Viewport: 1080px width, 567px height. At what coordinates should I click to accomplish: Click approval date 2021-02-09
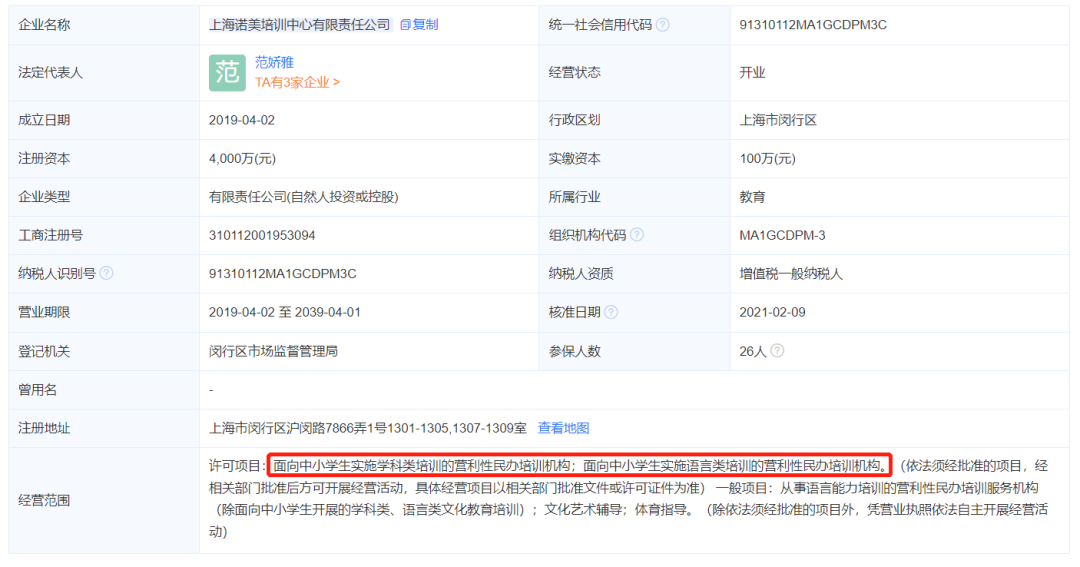point(772,313)
